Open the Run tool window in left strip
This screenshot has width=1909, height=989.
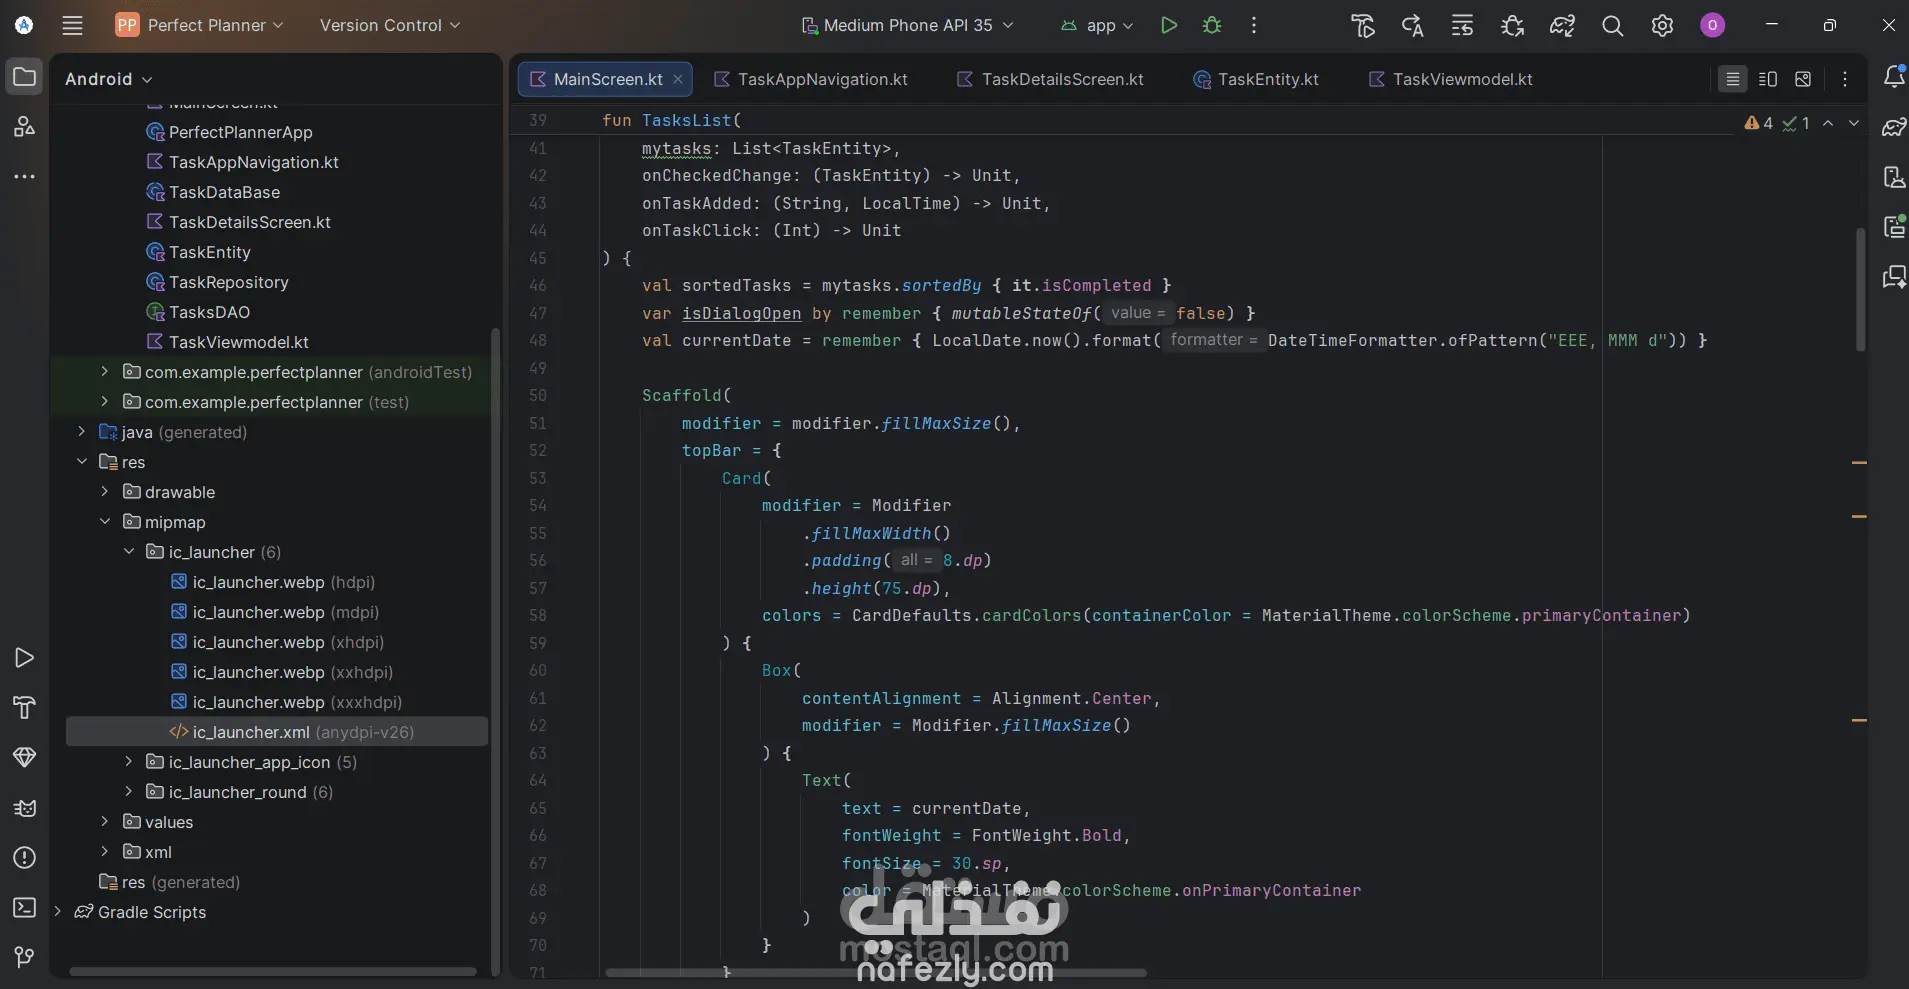click(24, 657)
